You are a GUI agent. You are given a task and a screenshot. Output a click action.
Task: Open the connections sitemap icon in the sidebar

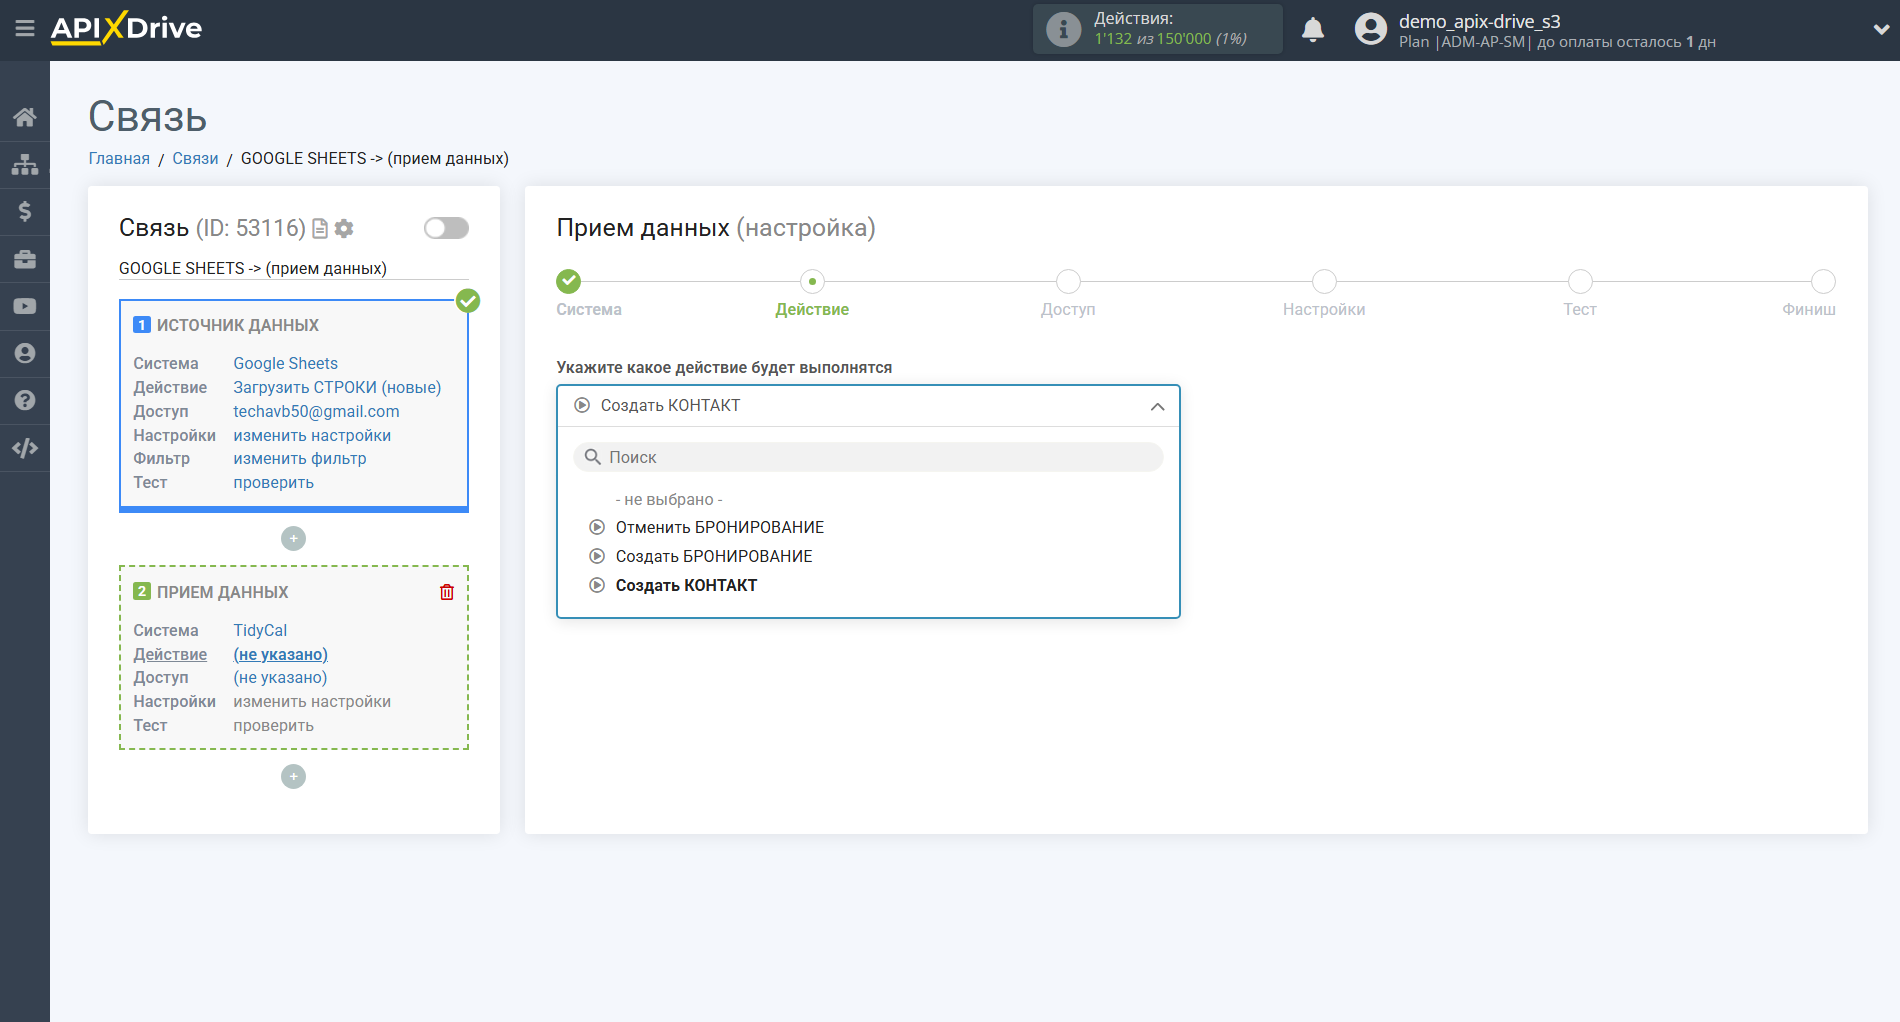[x=25, y=164]
